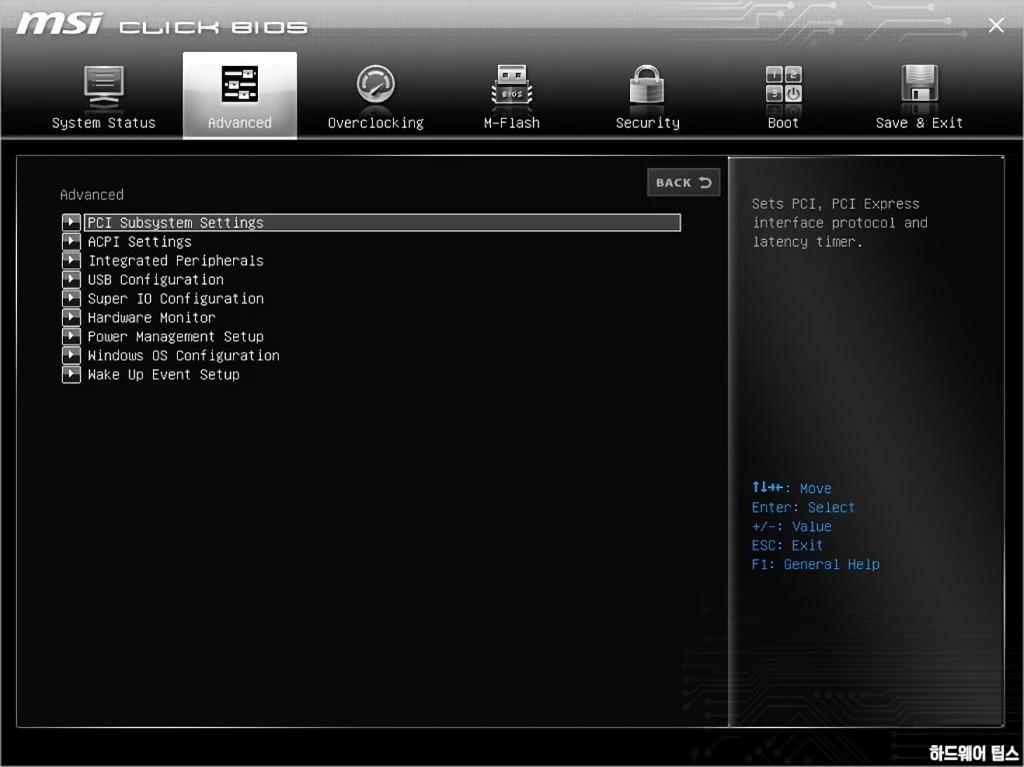Click the arrows Move hint text
1024x767 pixels.
[791, 488]
